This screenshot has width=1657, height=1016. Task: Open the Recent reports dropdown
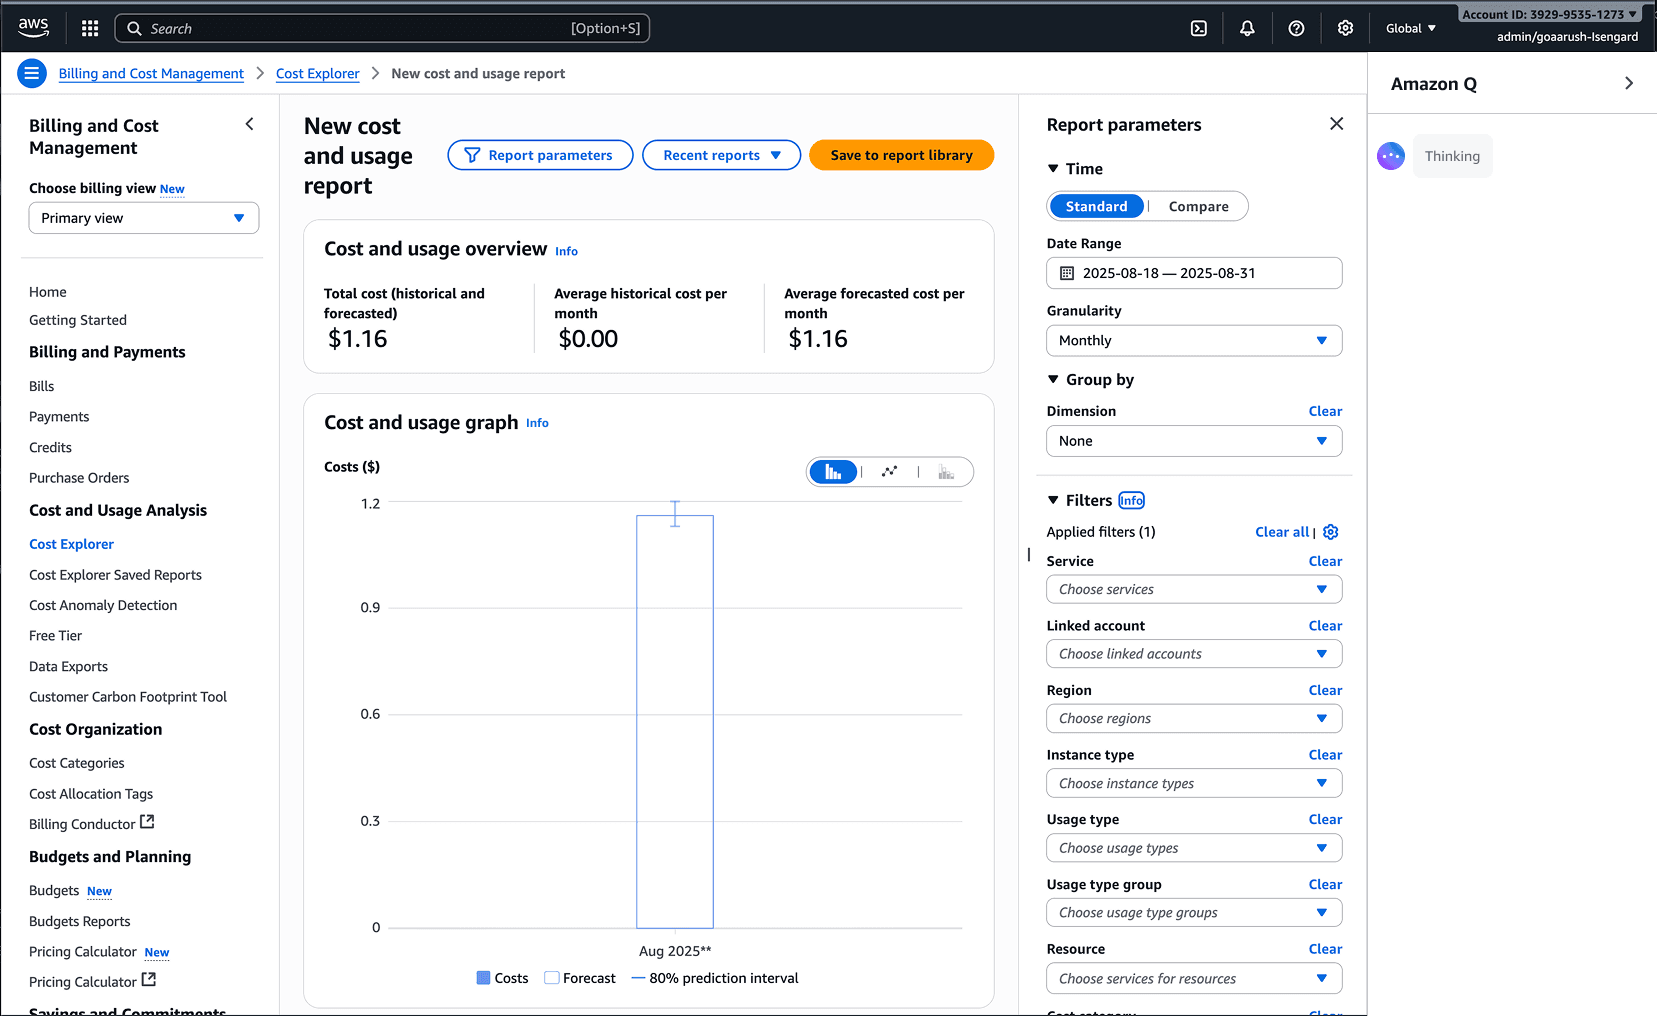tap(721, 155)
